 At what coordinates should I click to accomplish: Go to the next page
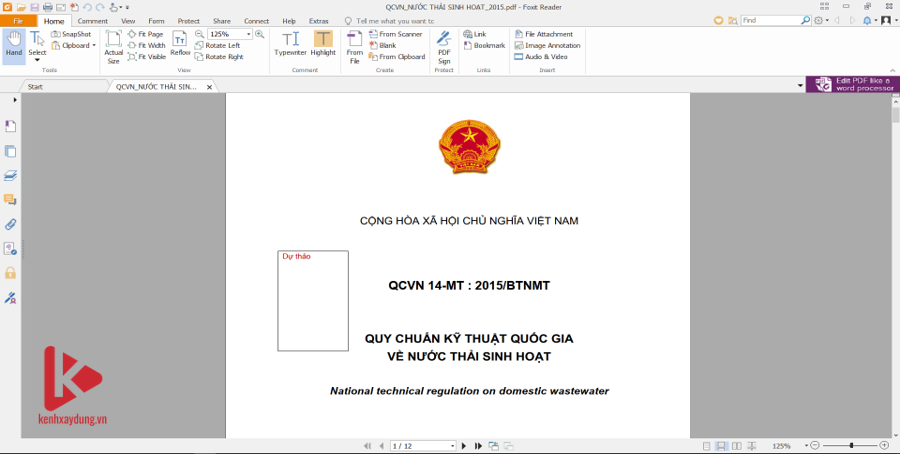pos(464,445)
